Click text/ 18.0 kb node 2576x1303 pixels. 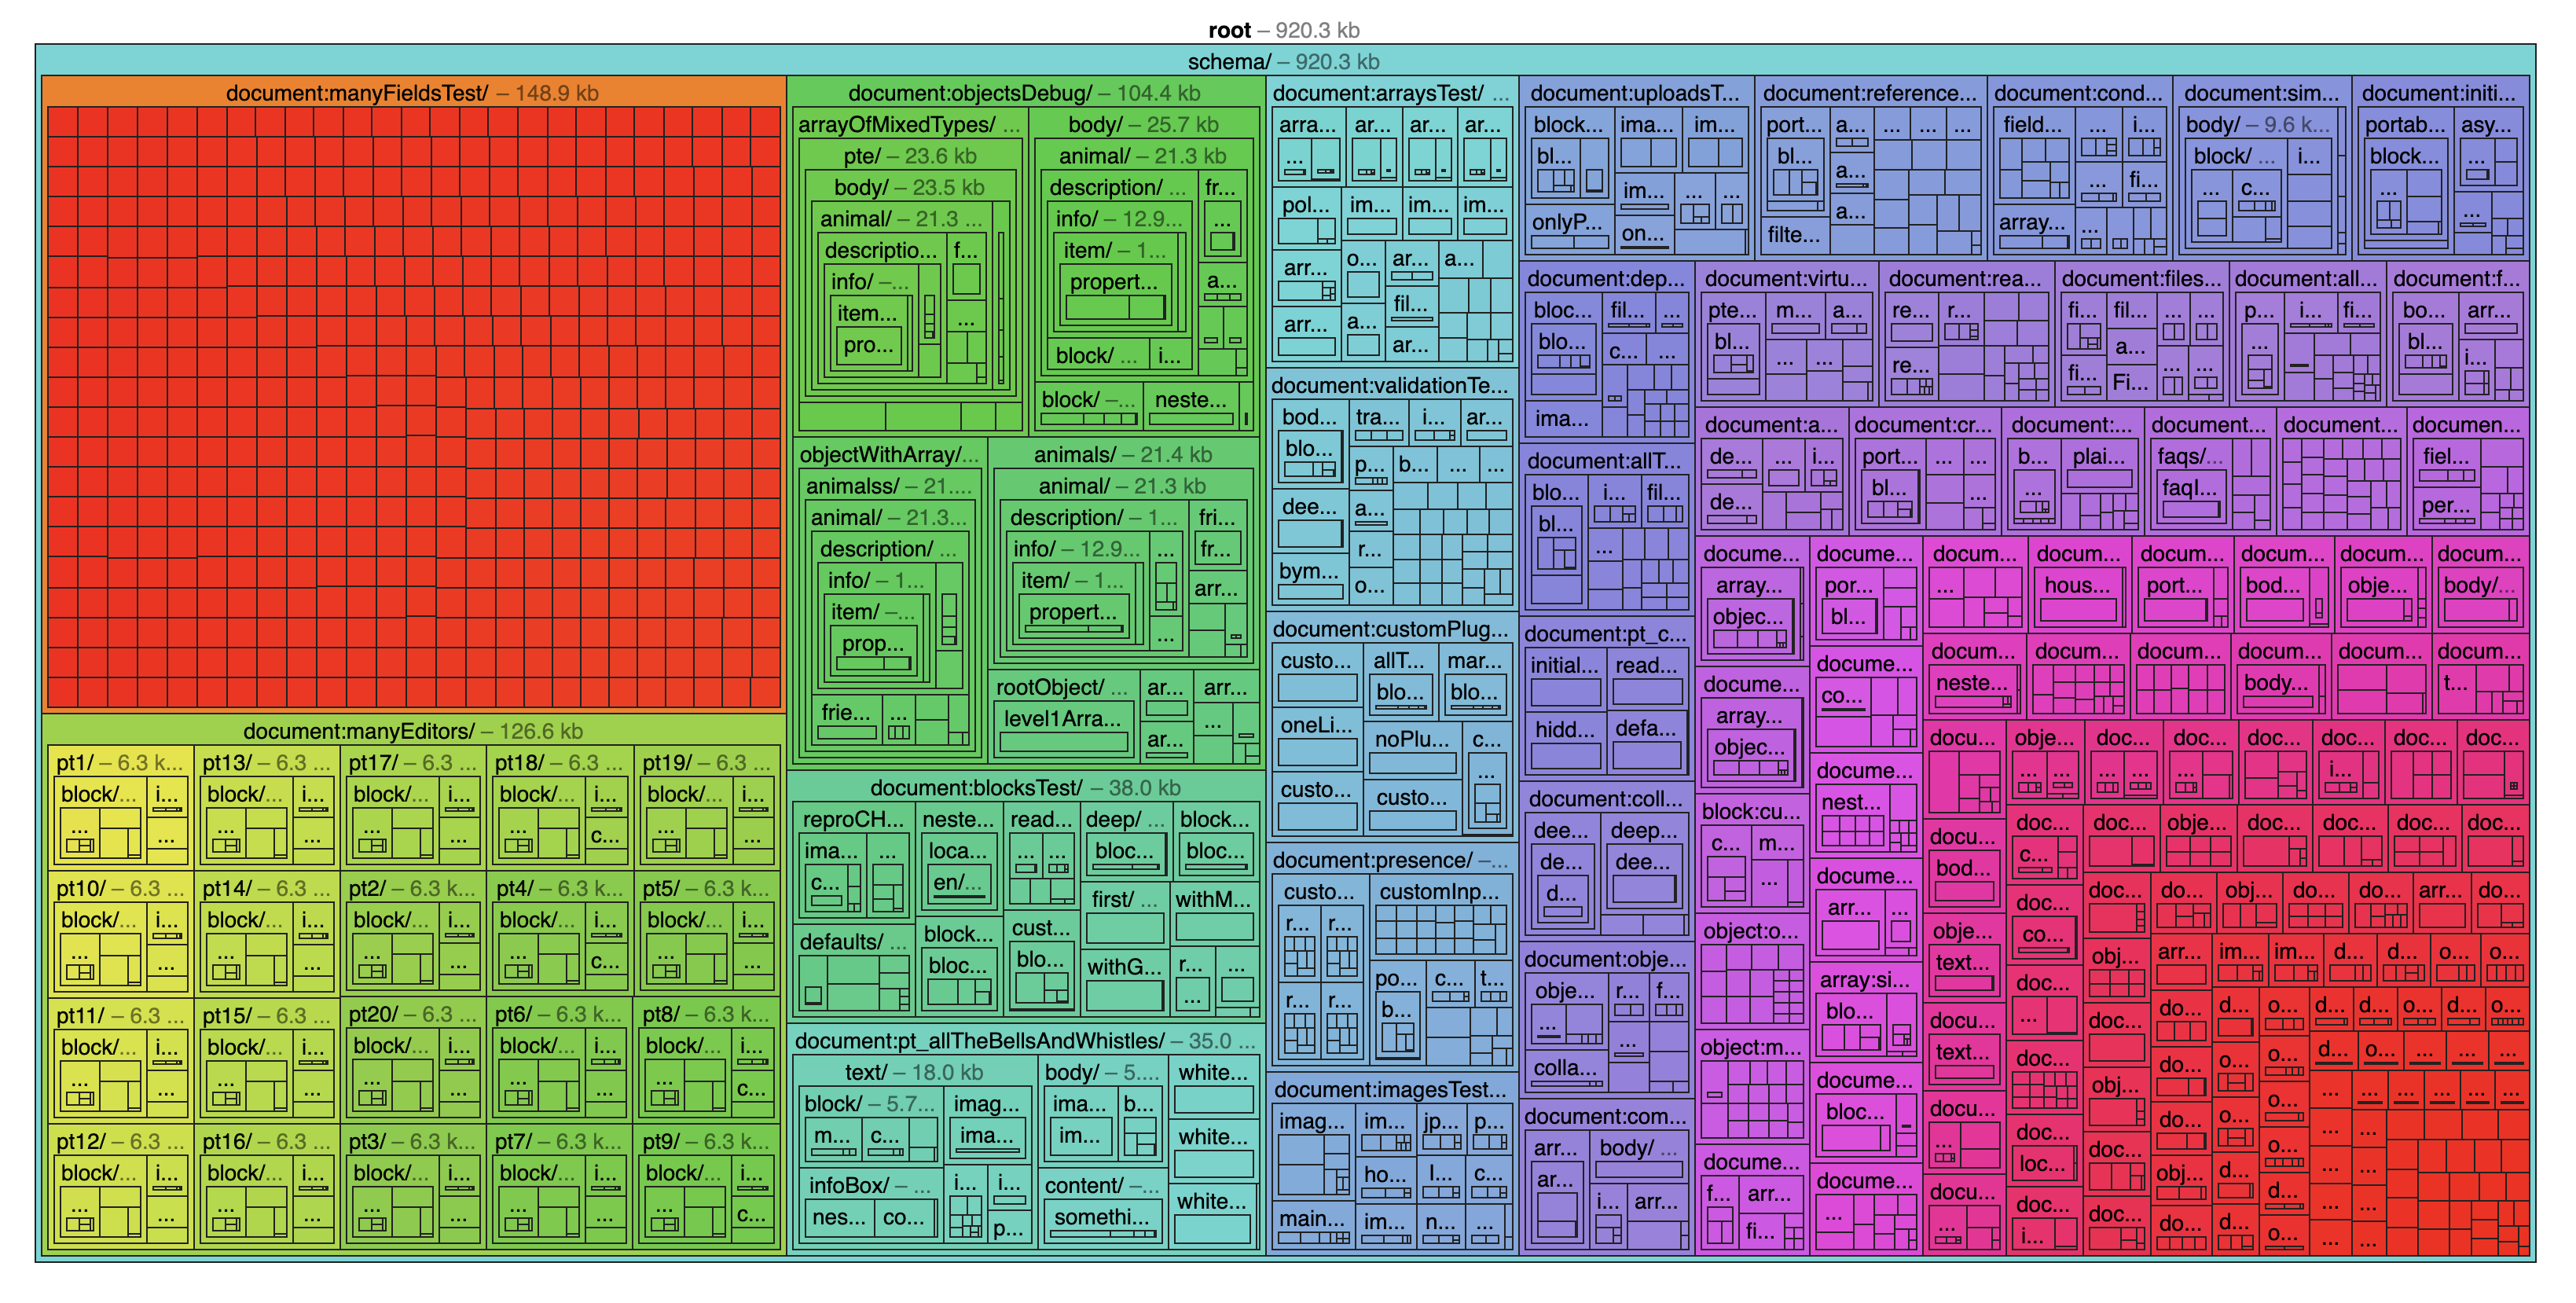(913, 1073)
